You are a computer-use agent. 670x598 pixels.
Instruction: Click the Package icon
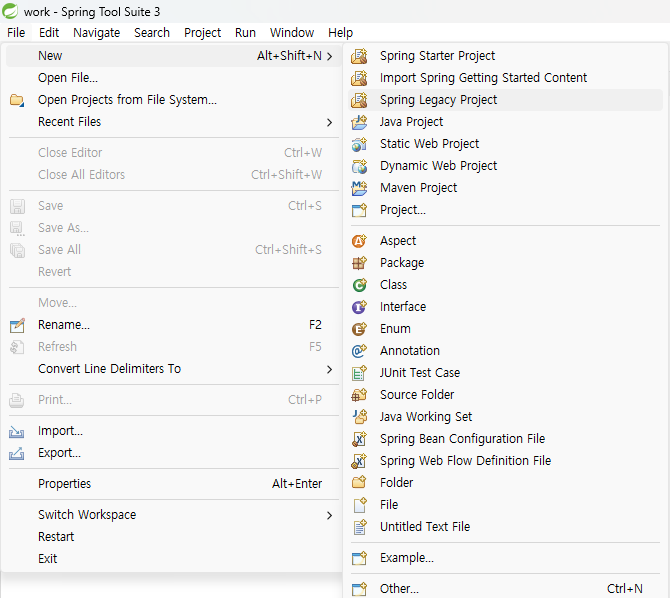[x=359, y=263]
